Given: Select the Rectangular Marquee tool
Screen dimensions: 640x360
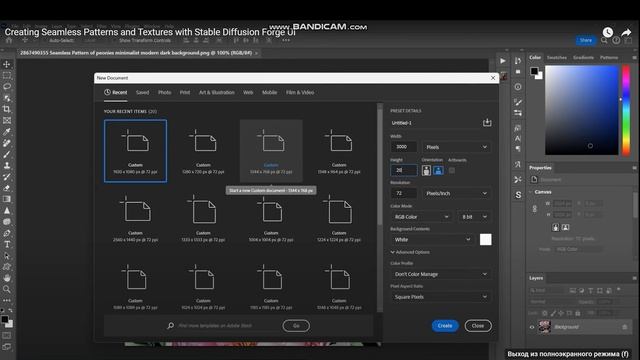Looking at the screenshot, I should point(7,76).
